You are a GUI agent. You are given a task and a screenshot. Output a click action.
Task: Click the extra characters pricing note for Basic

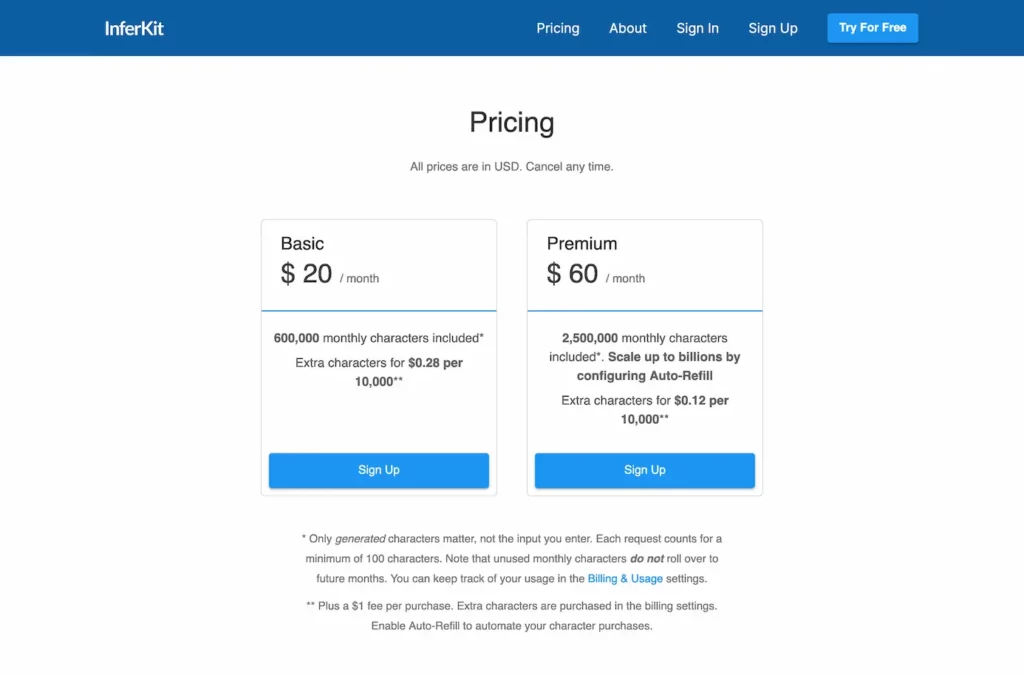(378, 372)
